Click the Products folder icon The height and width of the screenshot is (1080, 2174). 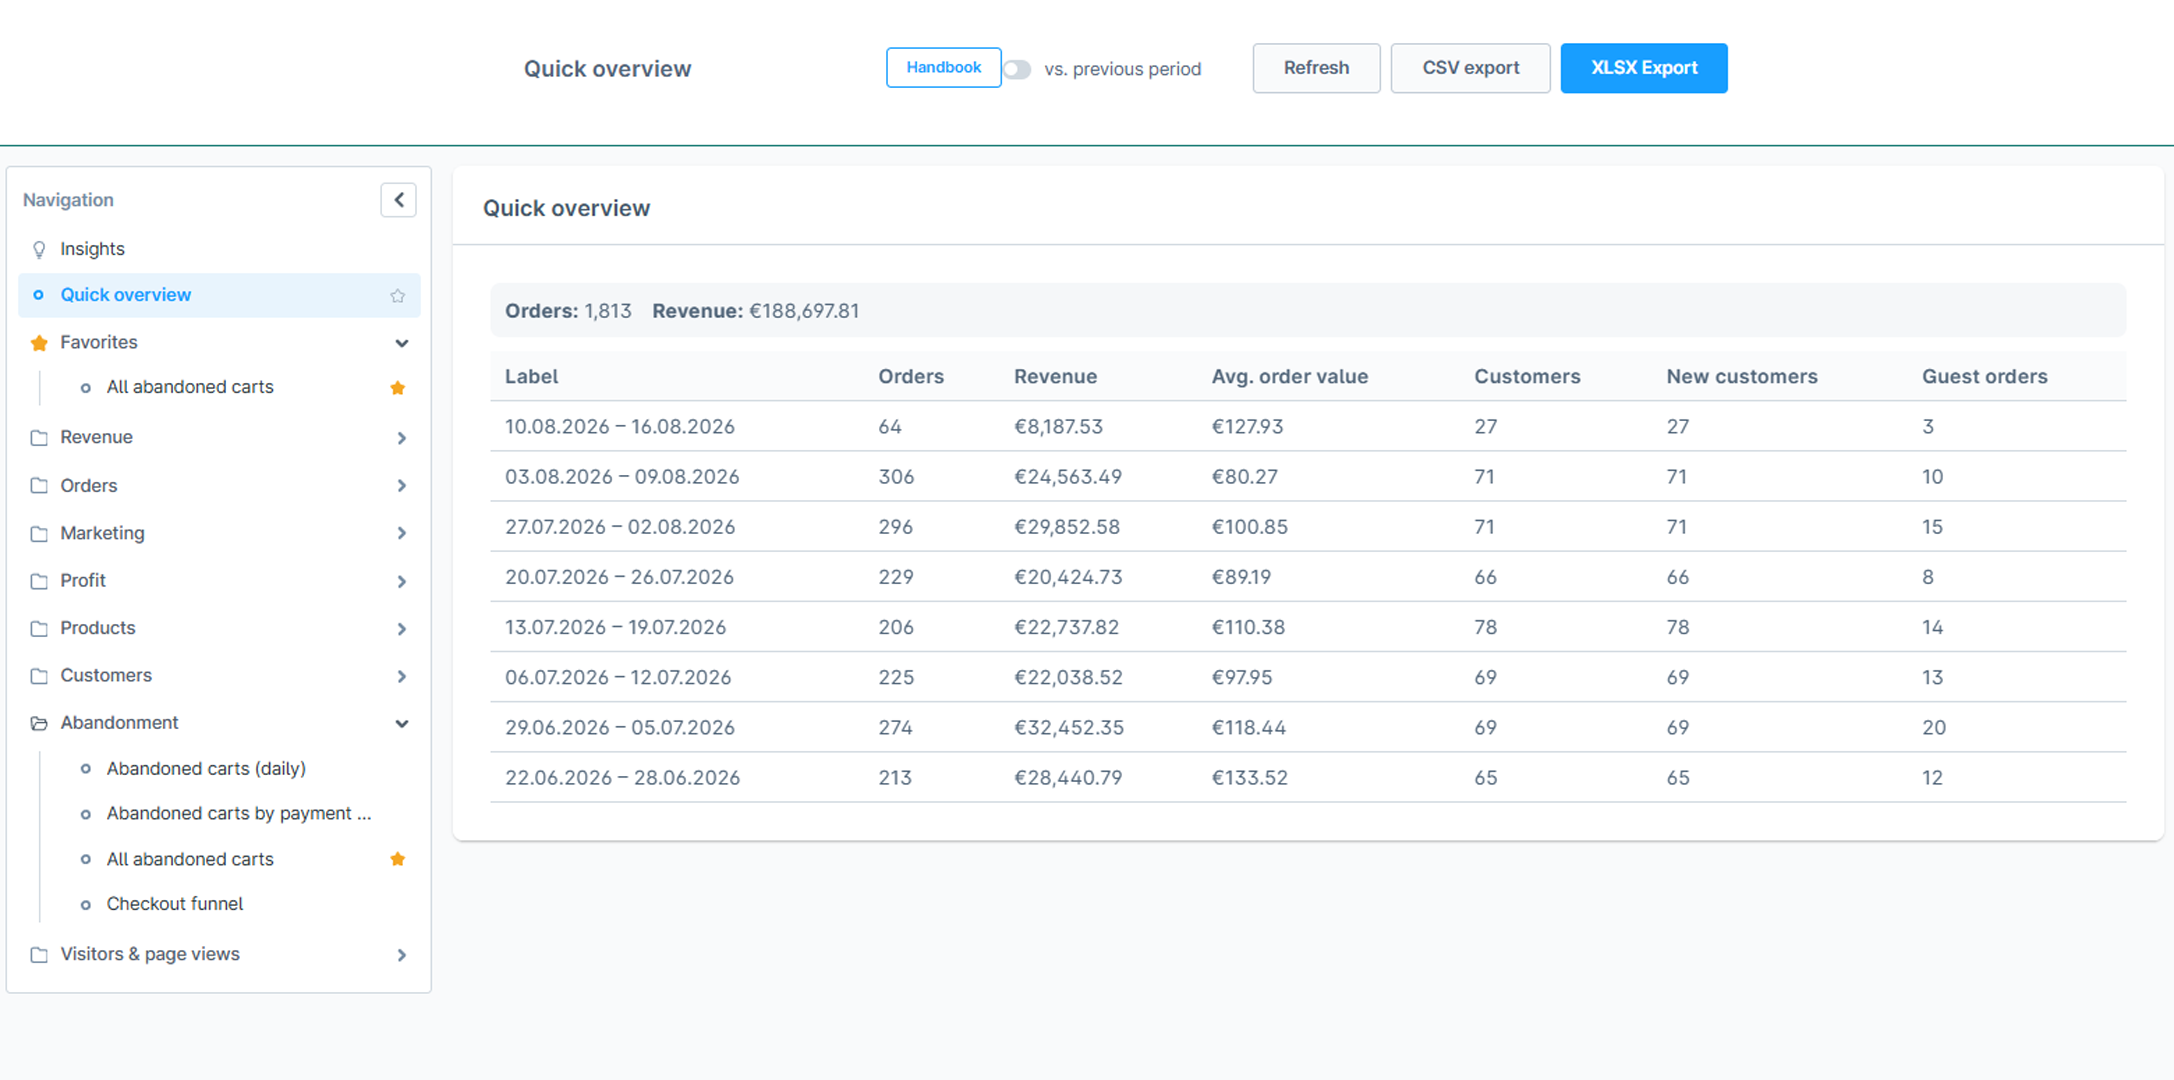[x=39, y=629]
